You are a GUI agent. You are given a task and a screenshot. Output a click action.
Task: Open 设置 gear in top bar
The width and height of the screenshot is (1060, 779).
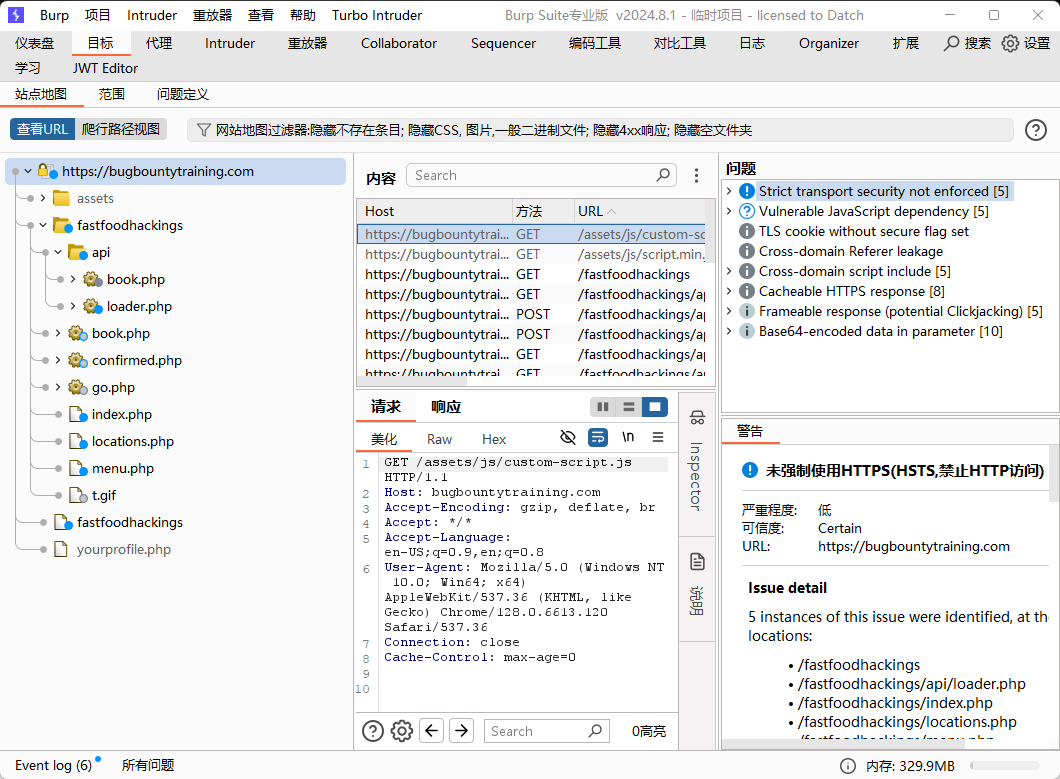click(1010, 43)
